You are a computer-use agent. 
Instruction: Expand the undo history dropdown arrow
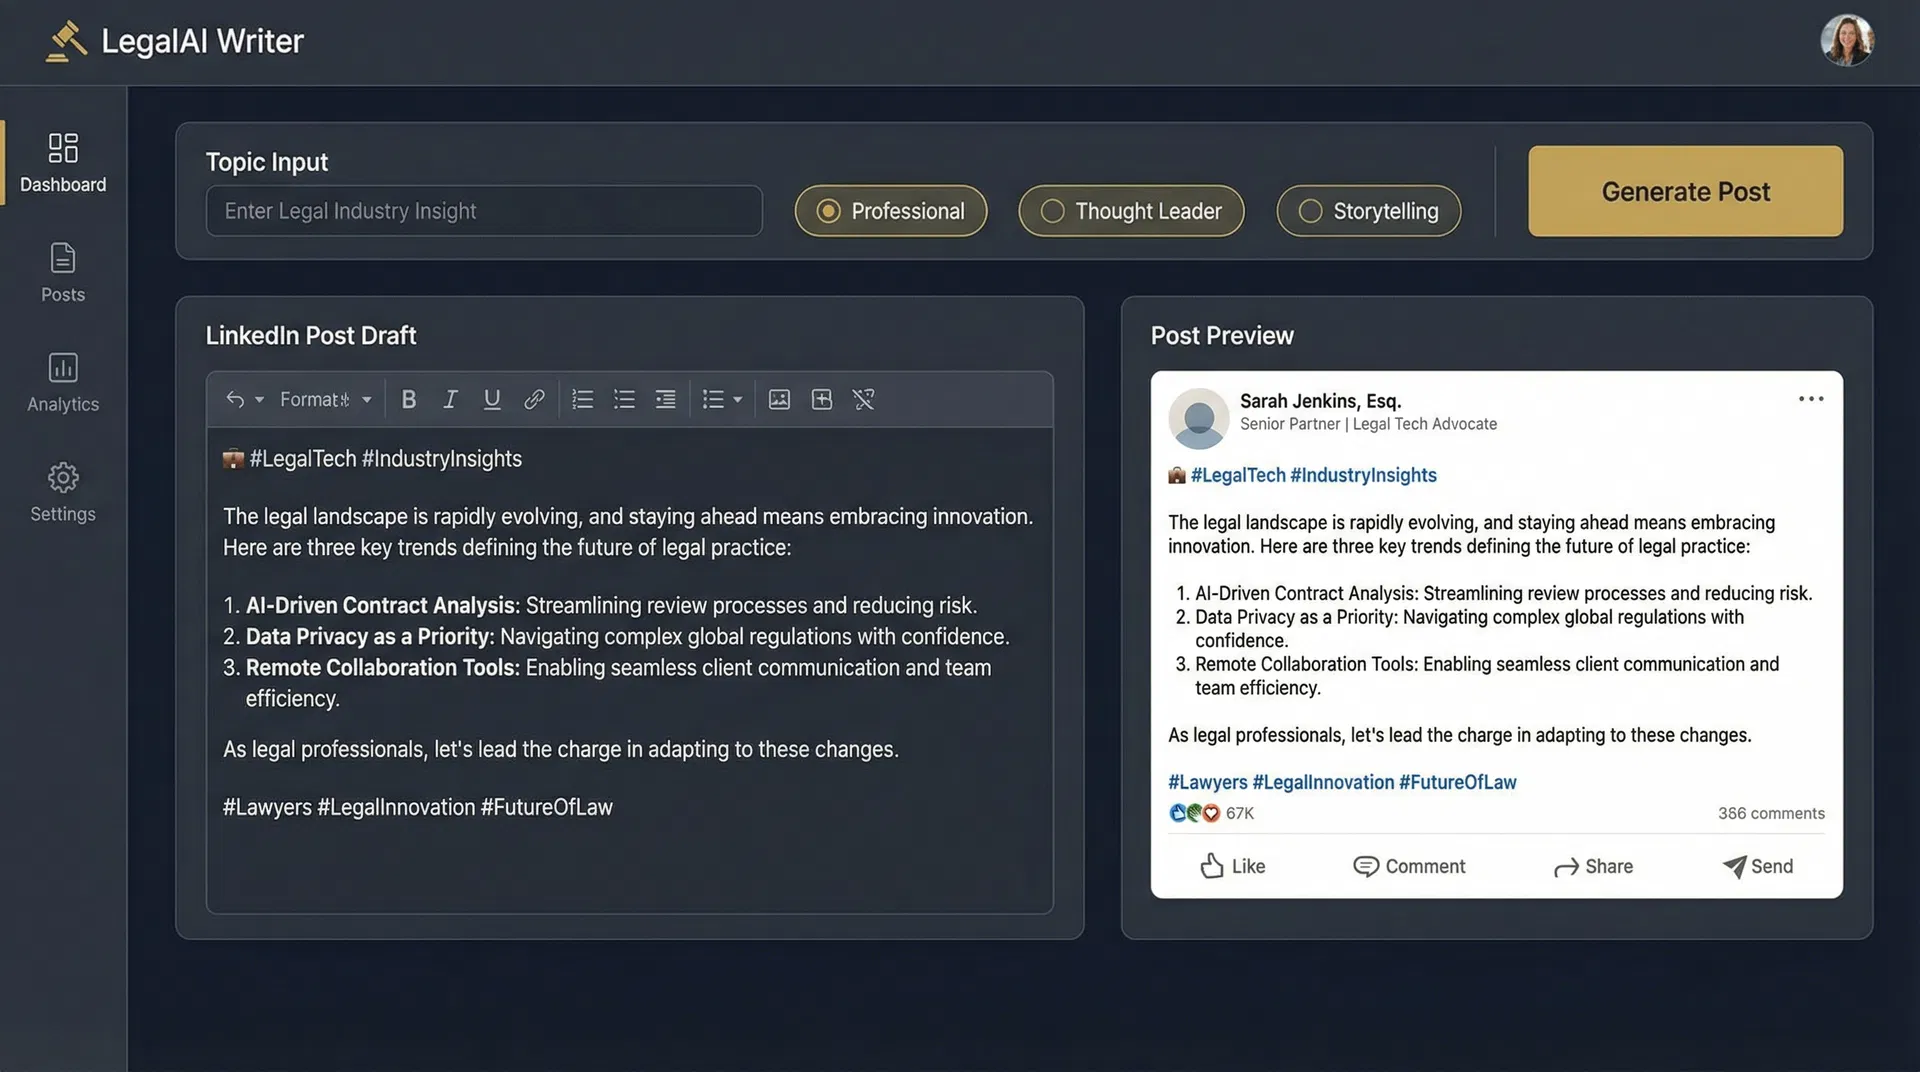(x=258, y=398)
